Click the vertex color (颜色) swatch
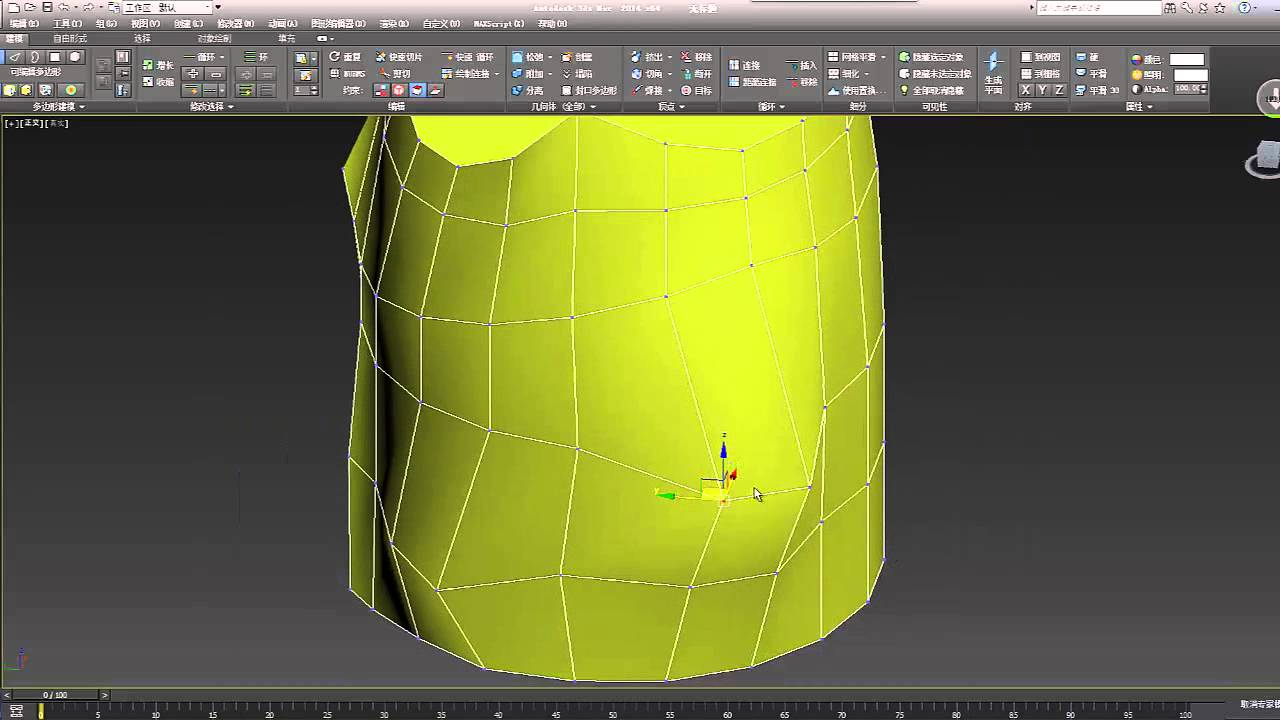Image resolution: width=1280 pixels, height=720 pixels. coord(1187,59)
